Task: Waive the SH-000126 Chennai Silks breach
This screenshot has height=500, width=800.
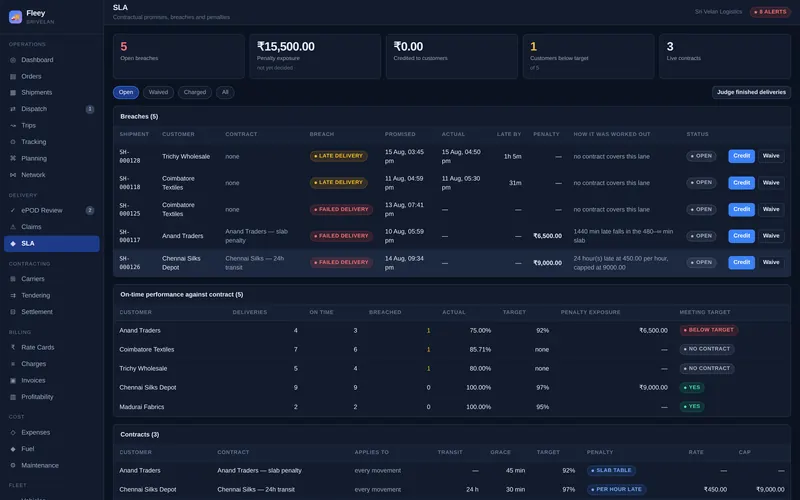Action: (x=771, y=262)
